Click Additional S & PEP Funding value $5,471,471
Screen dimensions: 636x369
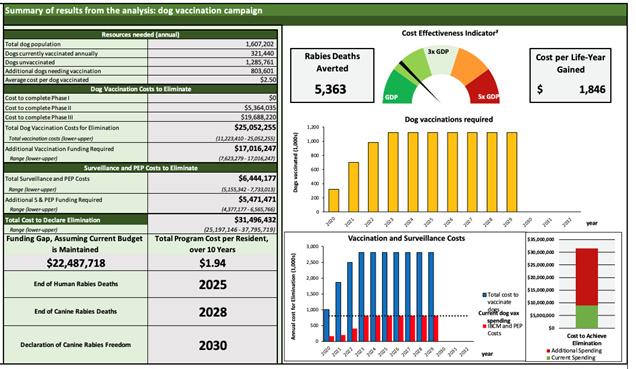(257, 200)
